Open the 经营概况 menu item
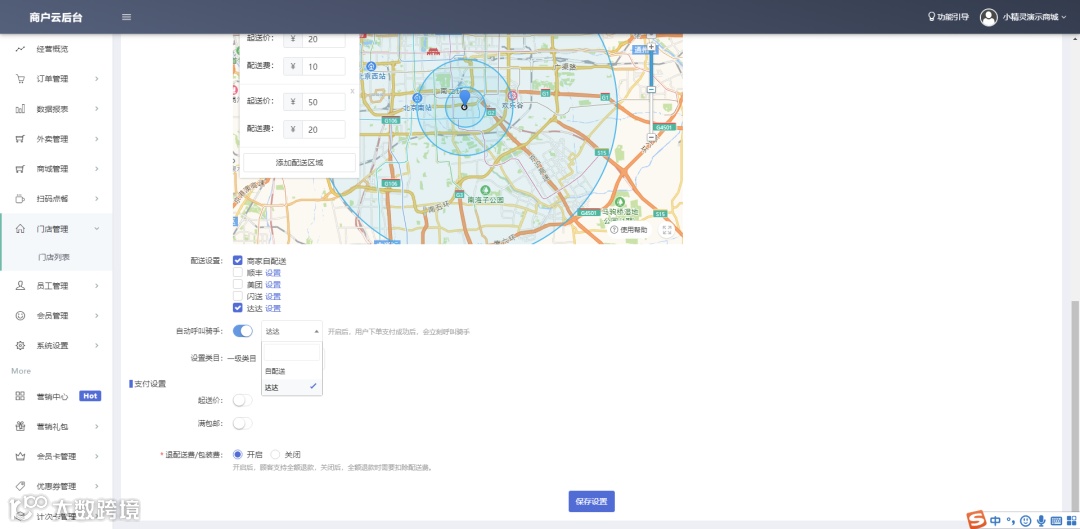 [x=52, y=49]
